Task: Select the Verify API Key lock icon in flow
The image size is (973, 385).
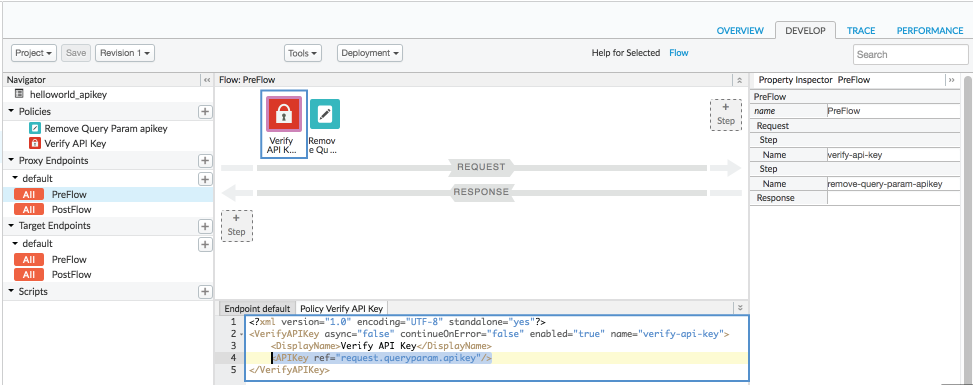Action: [x=284, y=114]
